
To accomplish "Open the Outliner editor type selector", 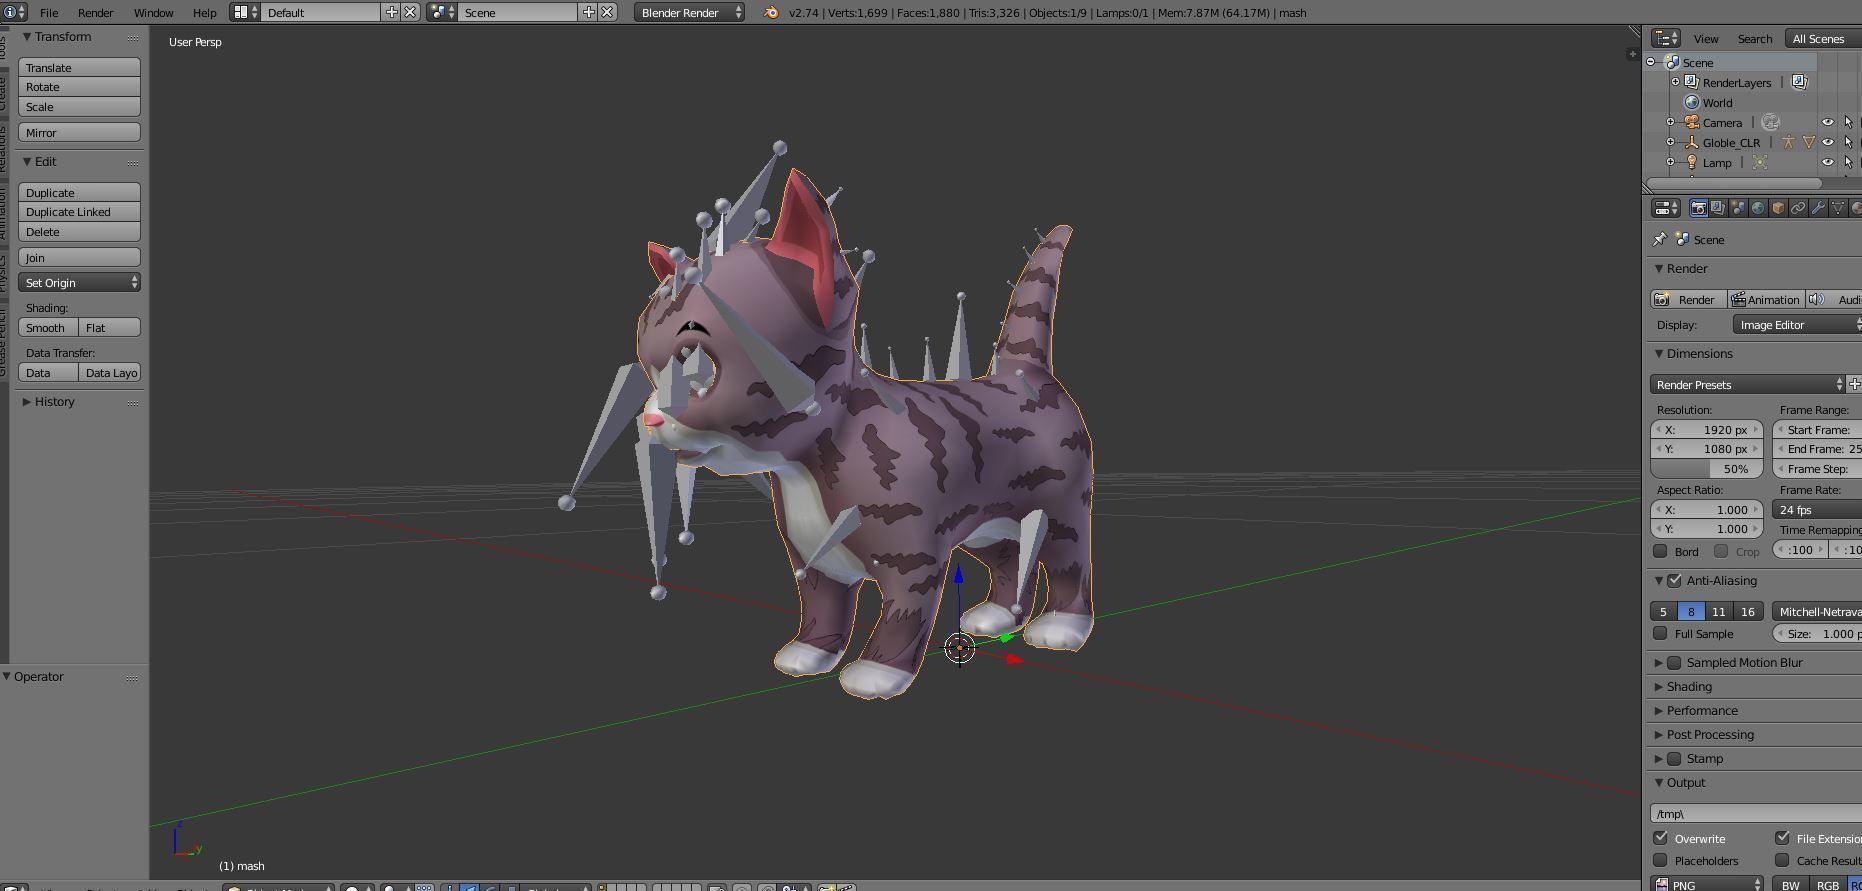I will point(1666,38).
